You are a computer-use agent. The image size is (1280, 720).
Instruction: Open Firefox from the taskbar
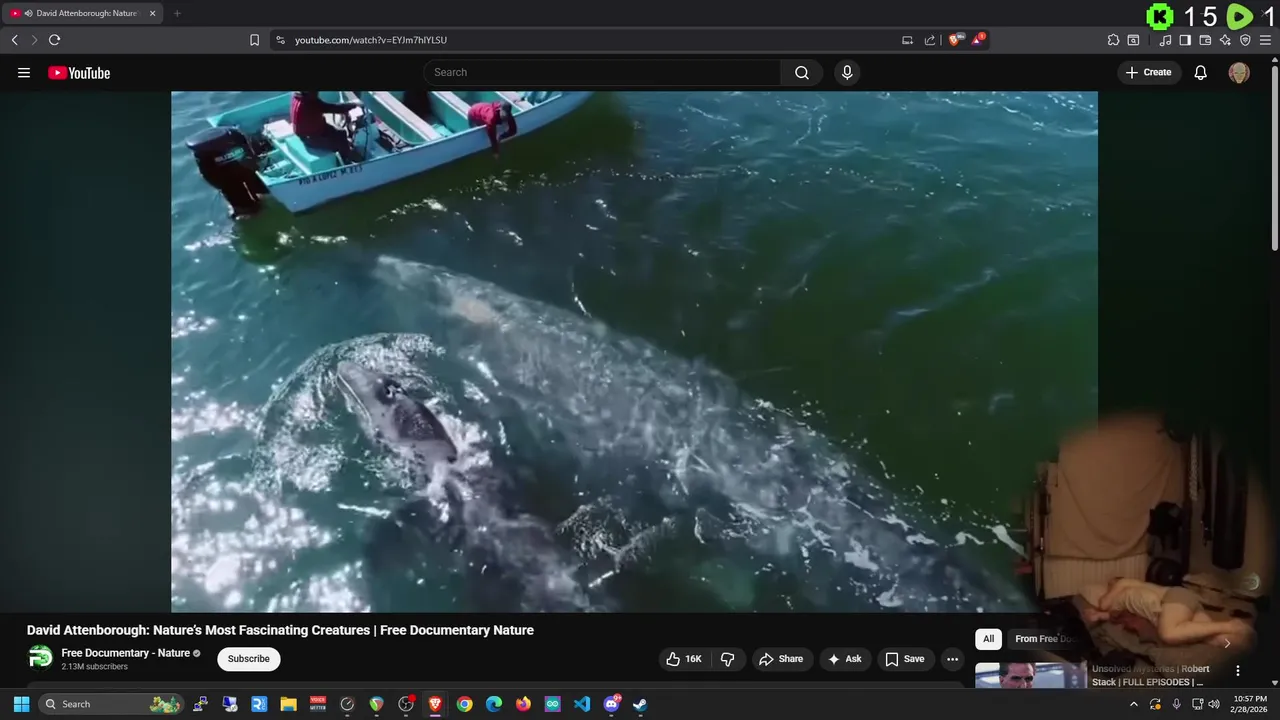tap(523, 704)
